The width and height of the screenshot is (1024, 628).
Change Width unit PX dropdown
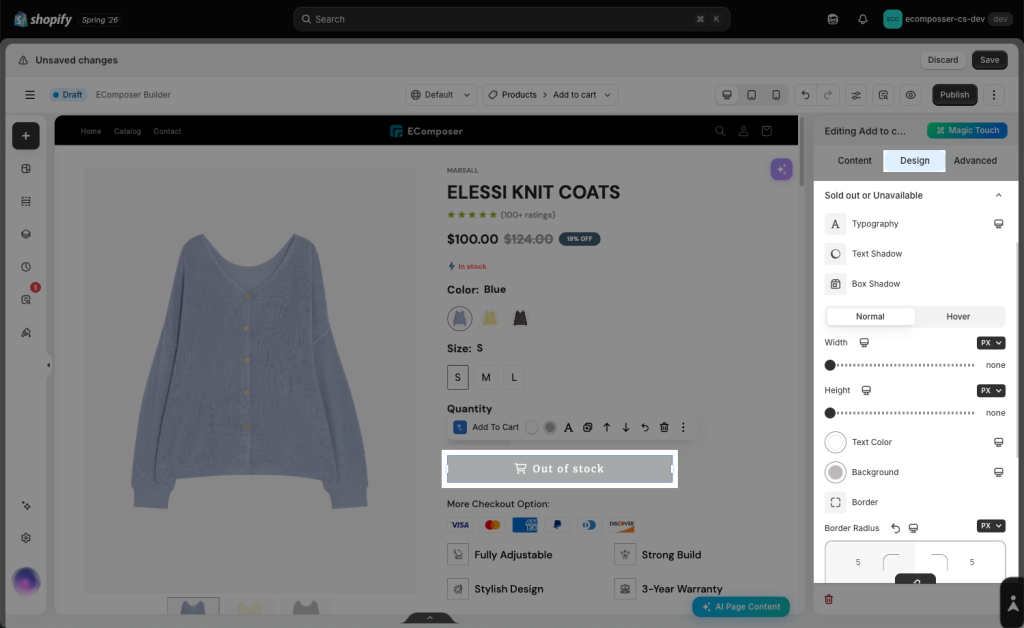[x=991, y=343]
